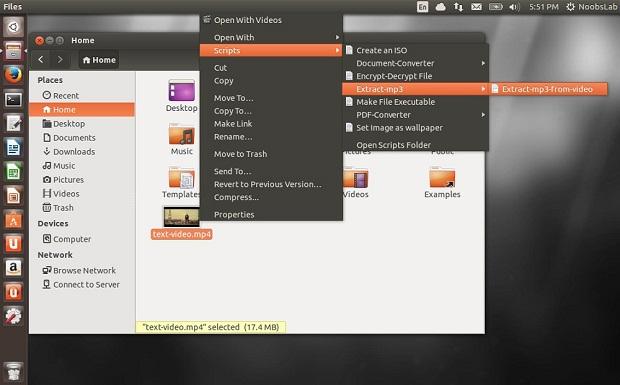Click the keyboard language En indicator
Image resolution: width=620 pixels, height=385 pixels.
[422, 7]
